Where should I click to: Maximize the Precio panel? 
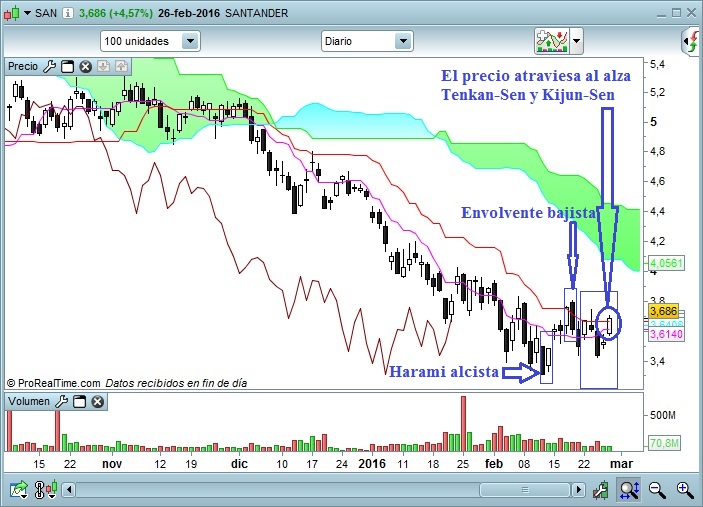[67, 66]
